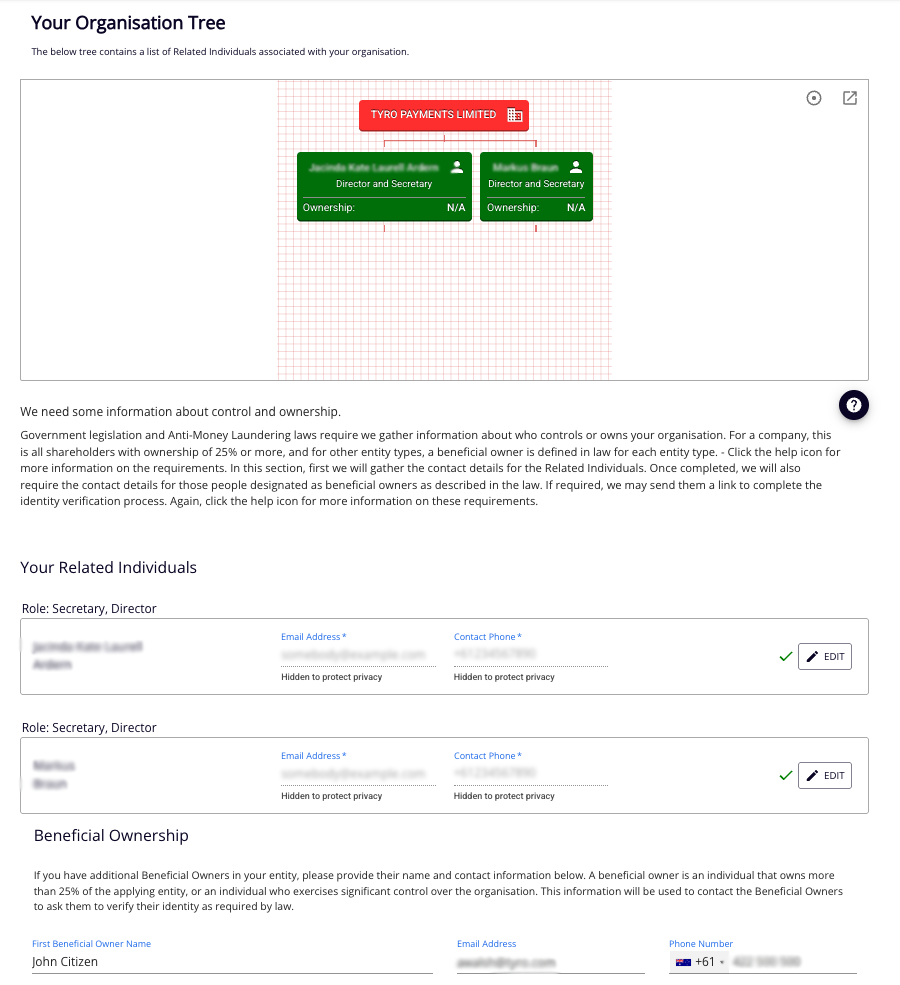Image resolution: width=900 pixels, height=985 pixels.
Task: Click the black help question-mark icon
Action: pos(854,405)
